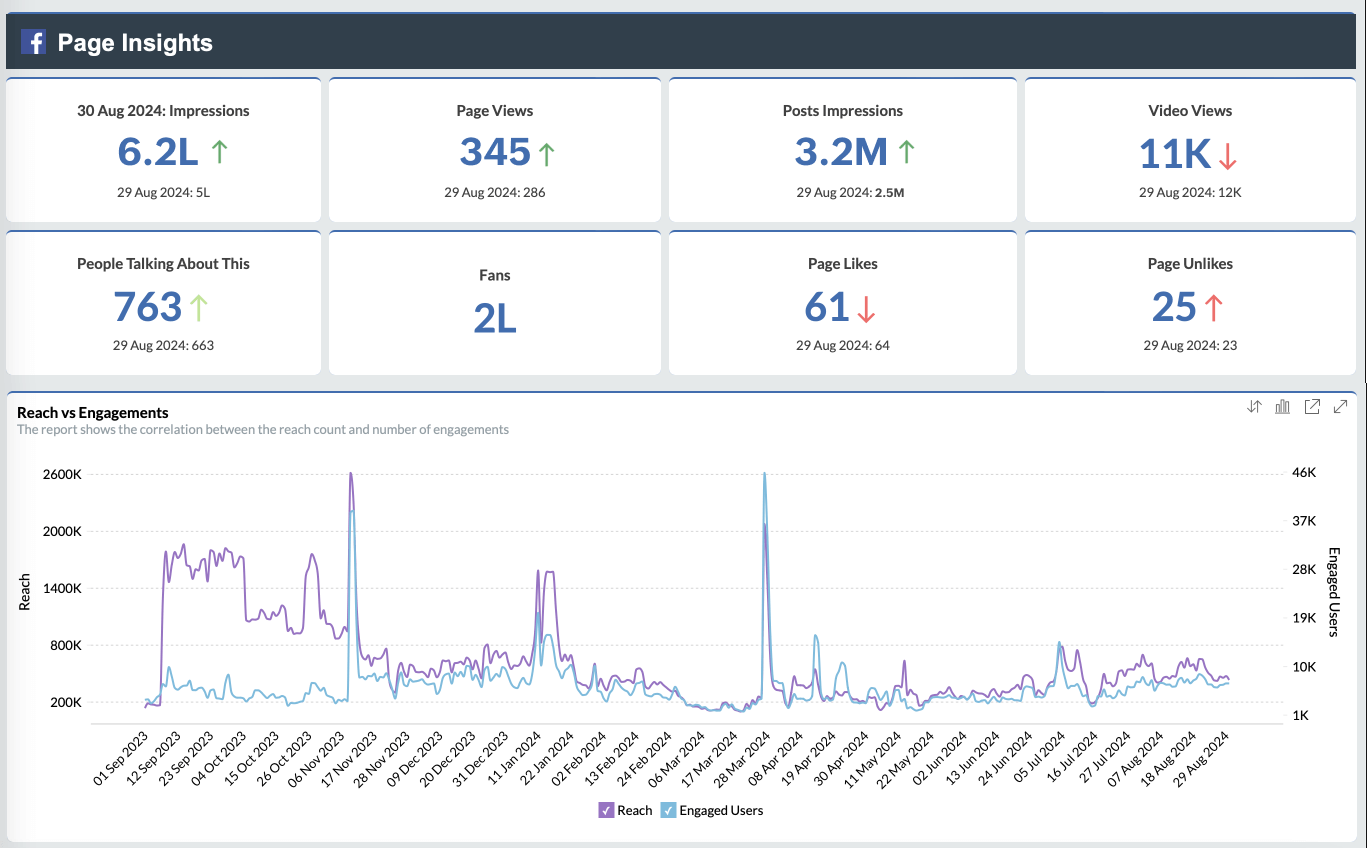Click the red down arrow beside Page Likes
This screenshot has height=848, width=1367.
click(x=866, y=307)
